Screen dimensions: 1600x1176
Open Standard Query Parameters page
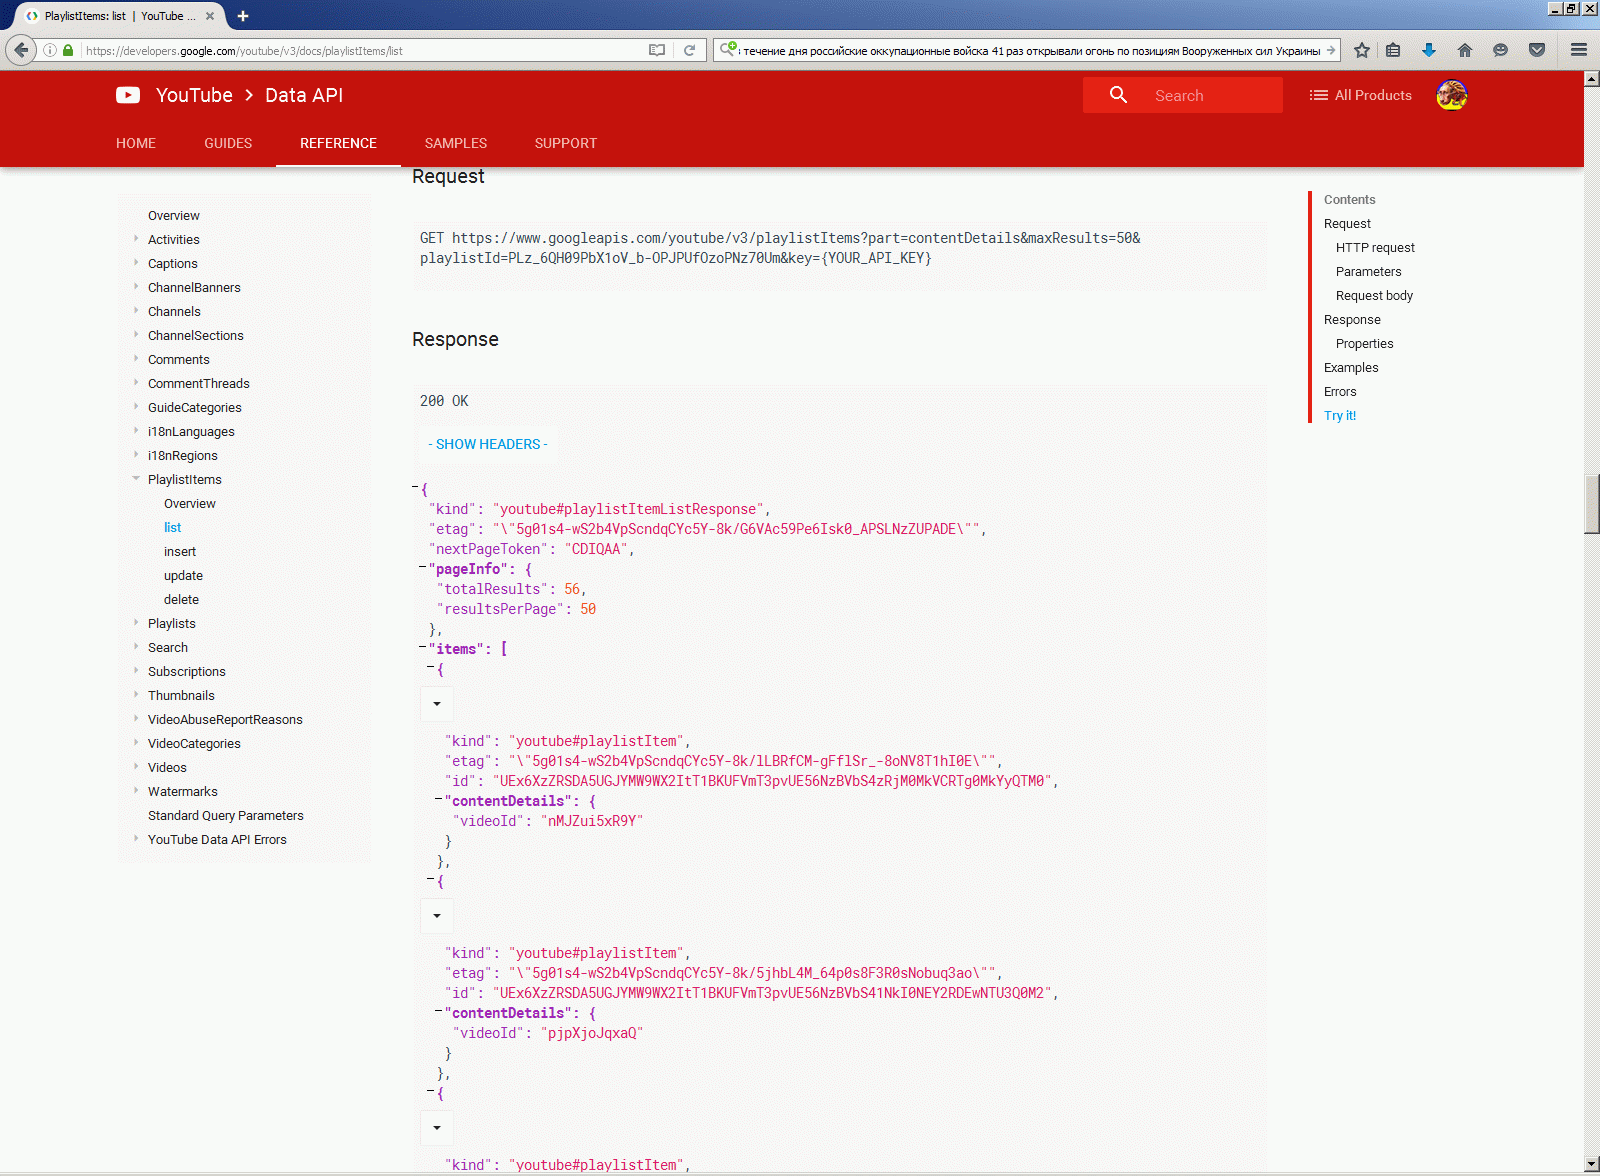tap(226, 815)
